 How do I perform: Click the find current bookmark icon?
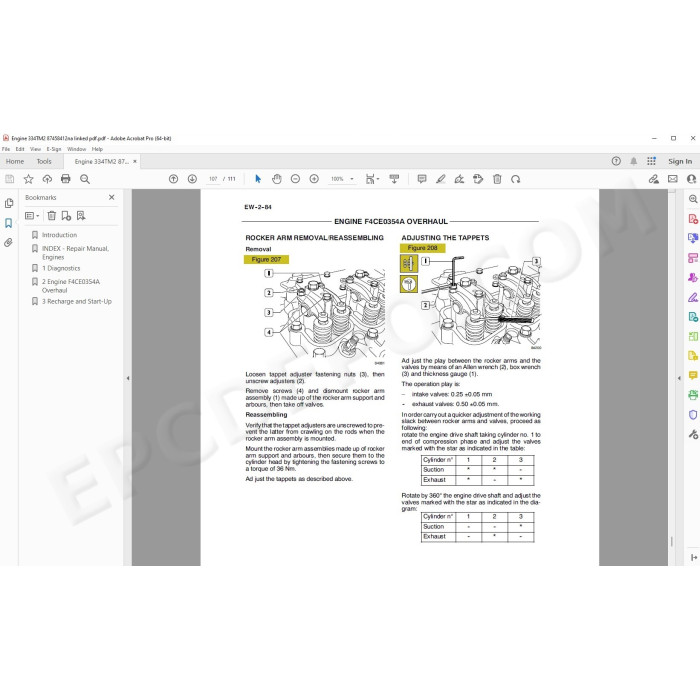point(81,216)
